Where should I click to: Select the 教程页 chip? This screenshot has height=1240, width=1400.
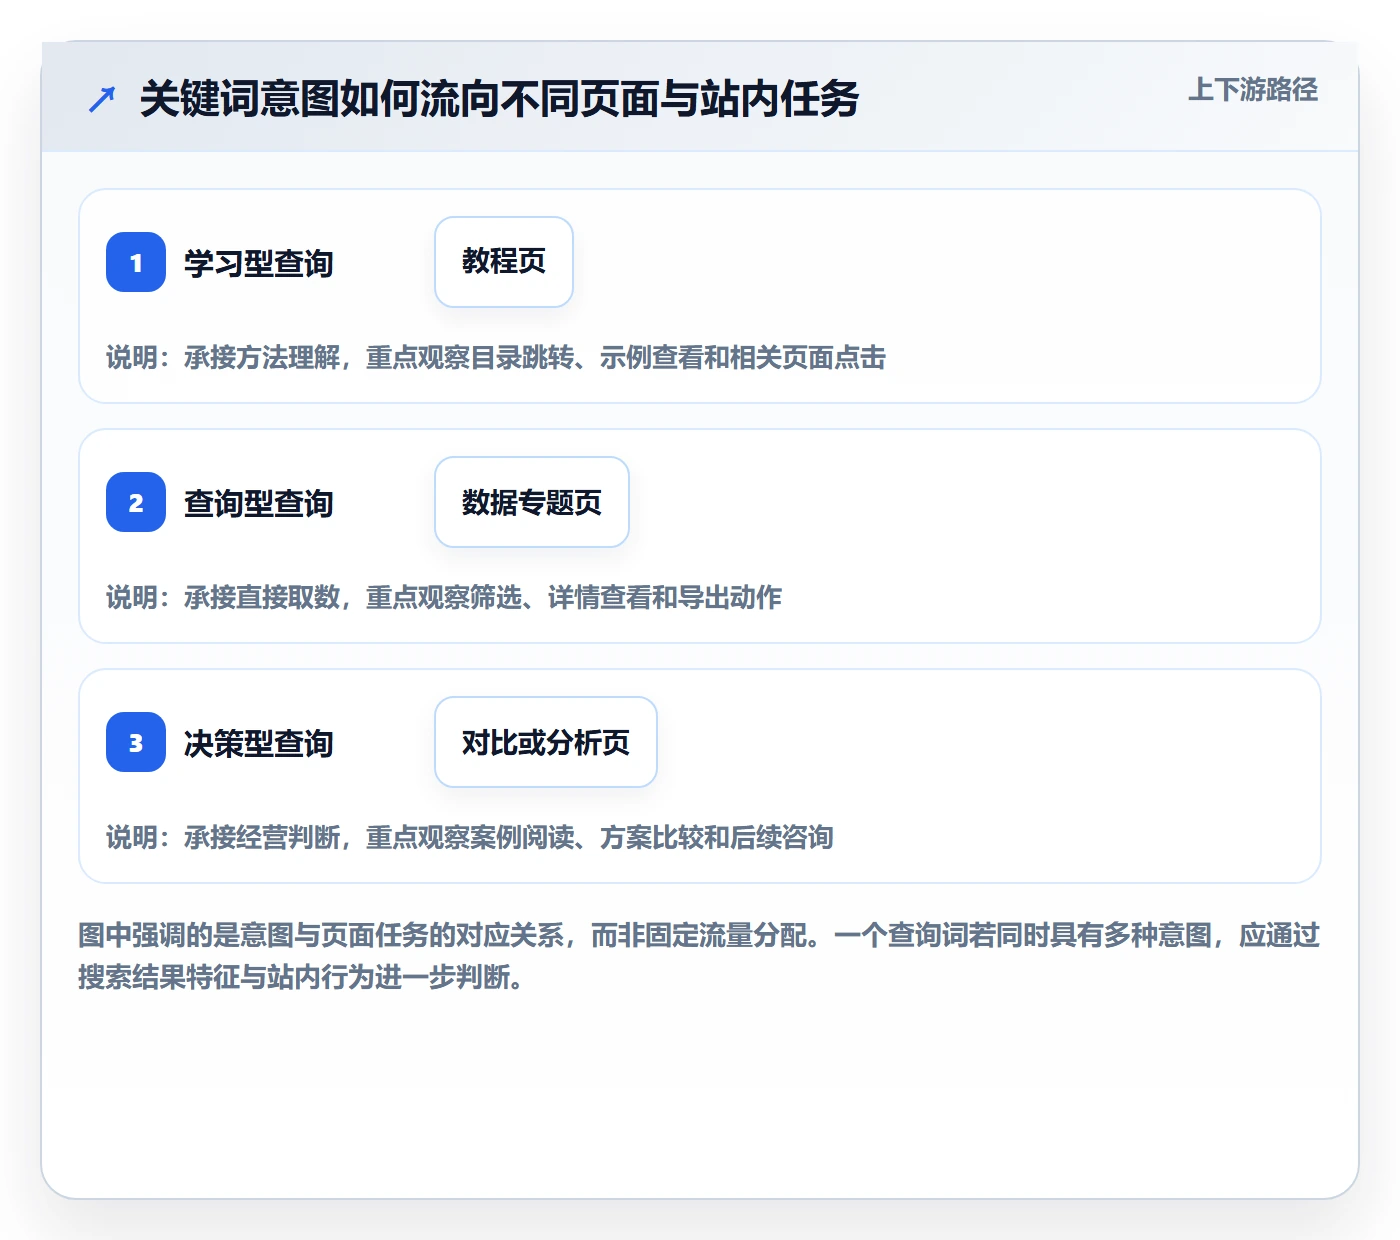(x=504, y=262)
